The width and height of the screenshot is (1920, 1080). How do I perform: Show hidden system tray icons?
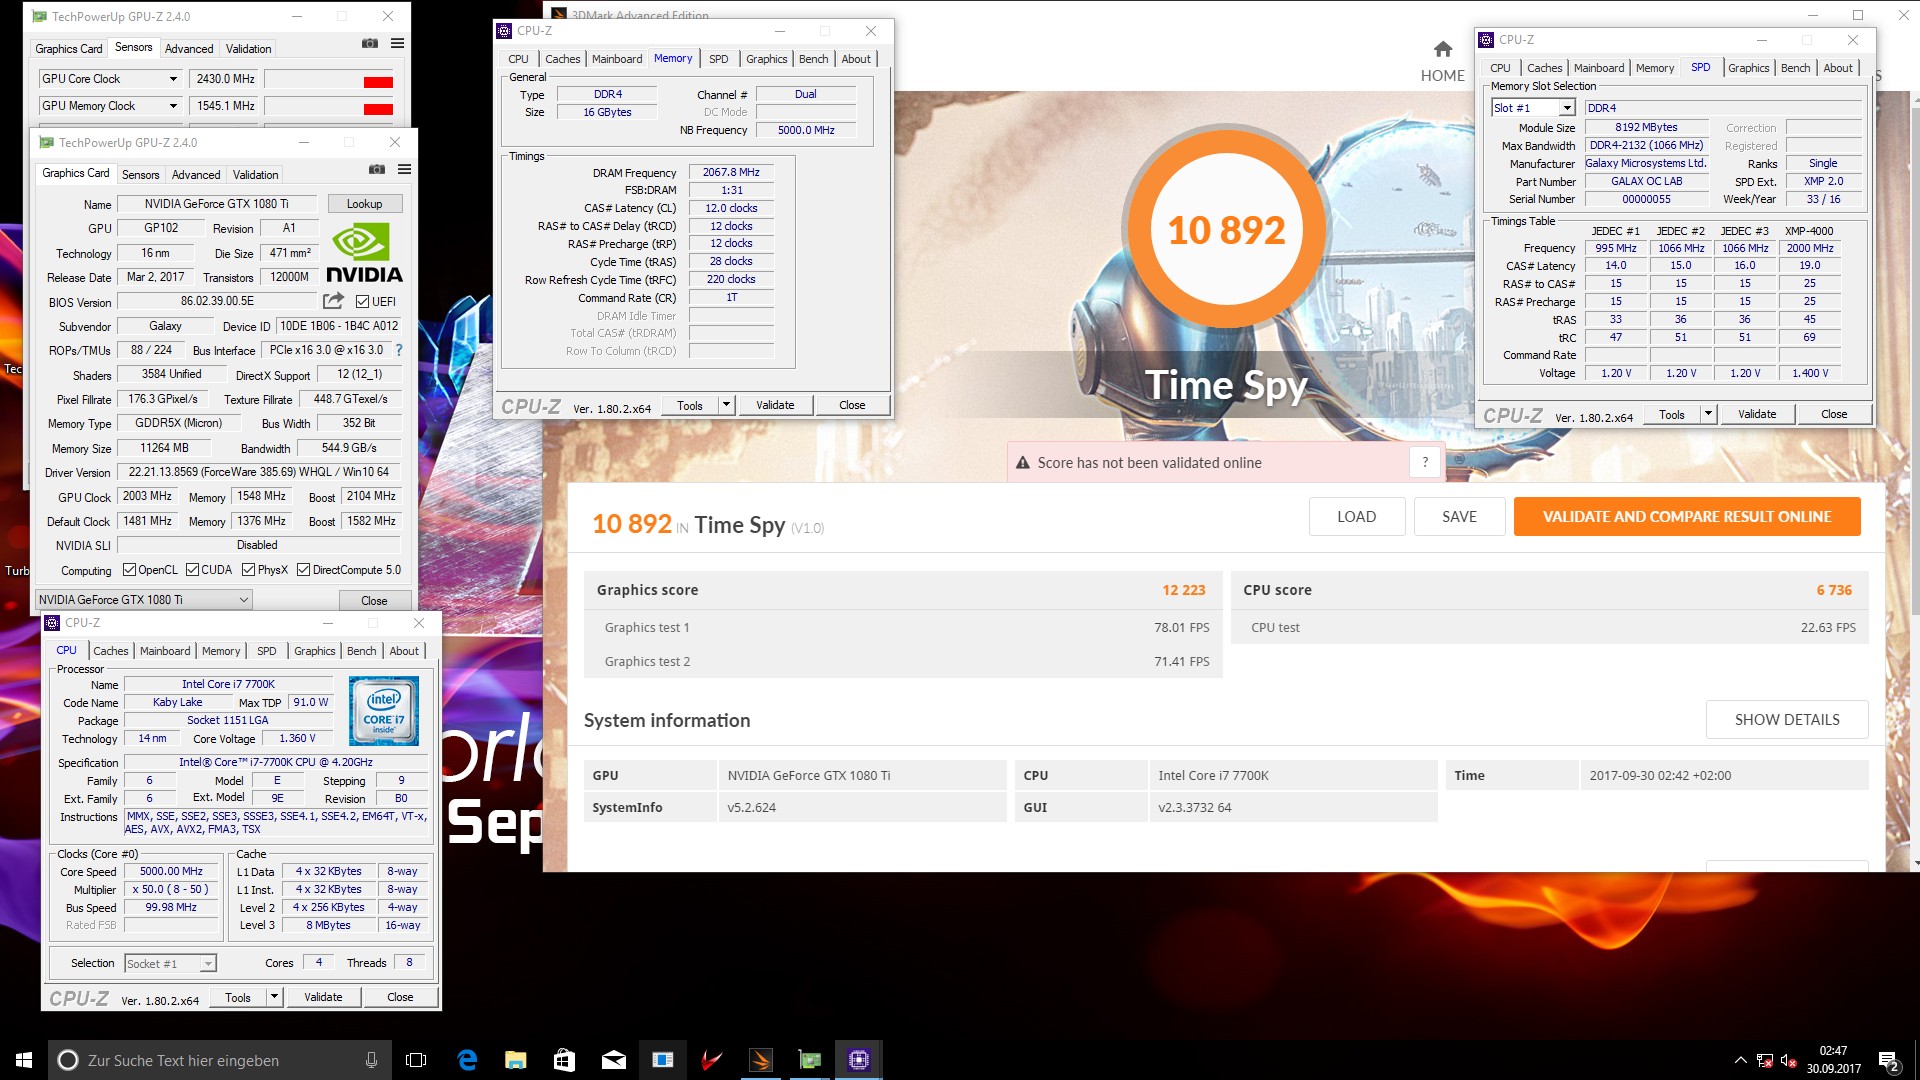(x=1740, y=1060)
